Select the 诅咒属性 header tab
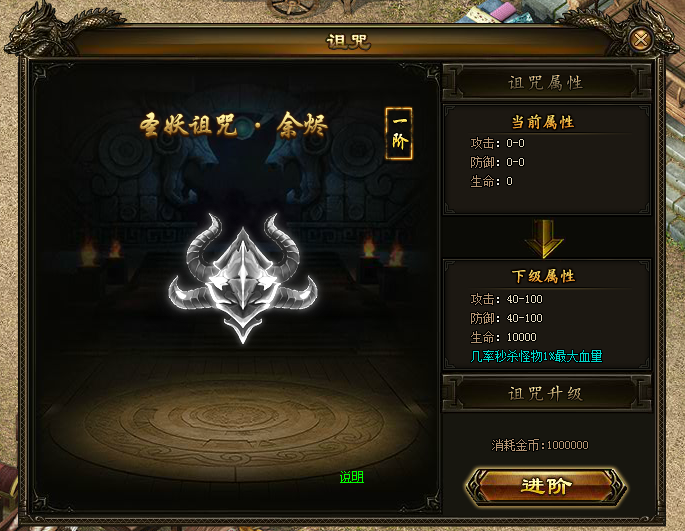Viewport: 685px width, 531px height. click(547, 82)
